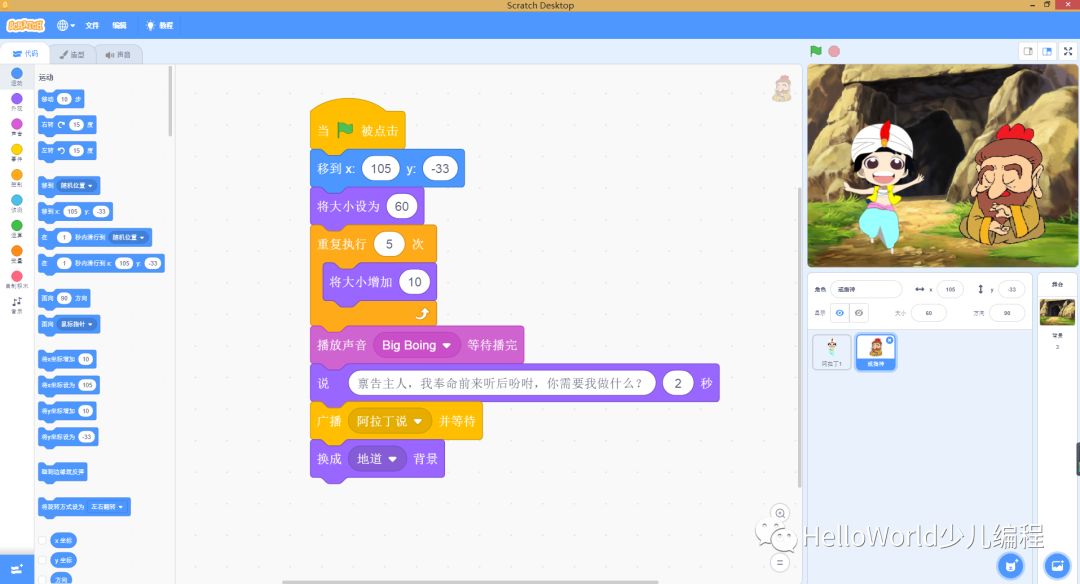
Task: Open the choose a sprite button
Action: point(1010,566)
